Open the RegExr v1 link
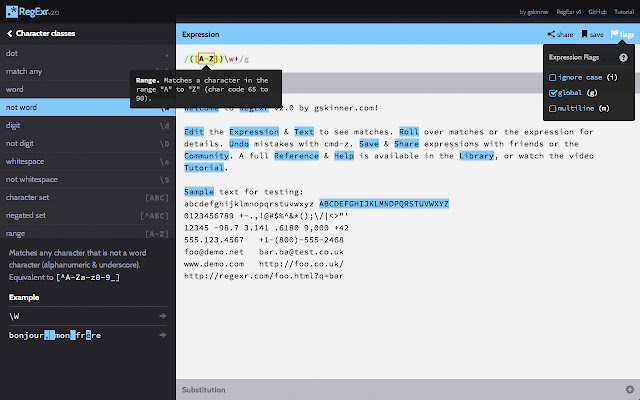This screenshot has width=640, height=400. 569,12
